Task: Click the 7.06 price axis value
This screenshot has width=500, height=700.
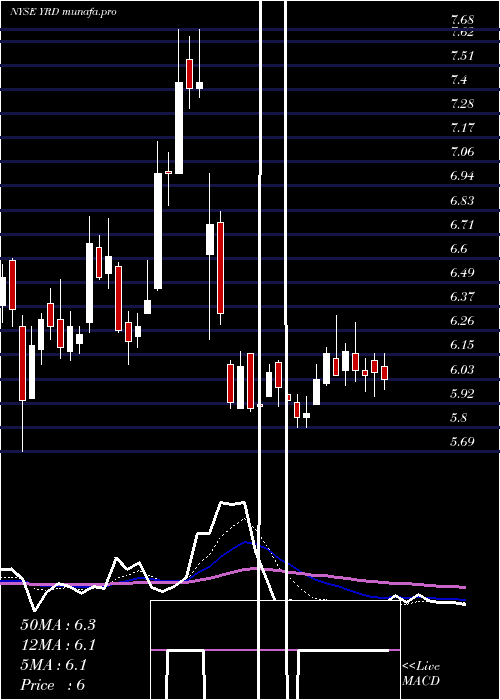Action: tap(462, 152)
